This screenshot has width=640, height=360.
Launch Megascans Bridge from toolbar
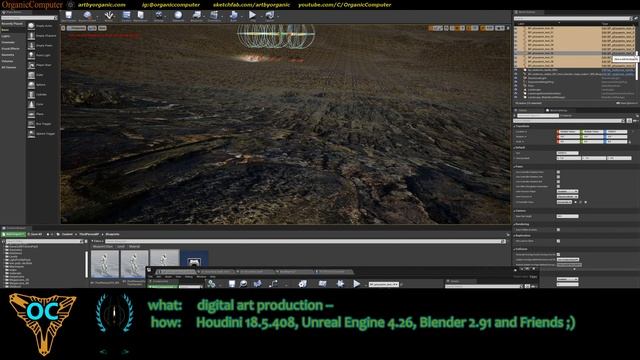(x=178, y=16)
